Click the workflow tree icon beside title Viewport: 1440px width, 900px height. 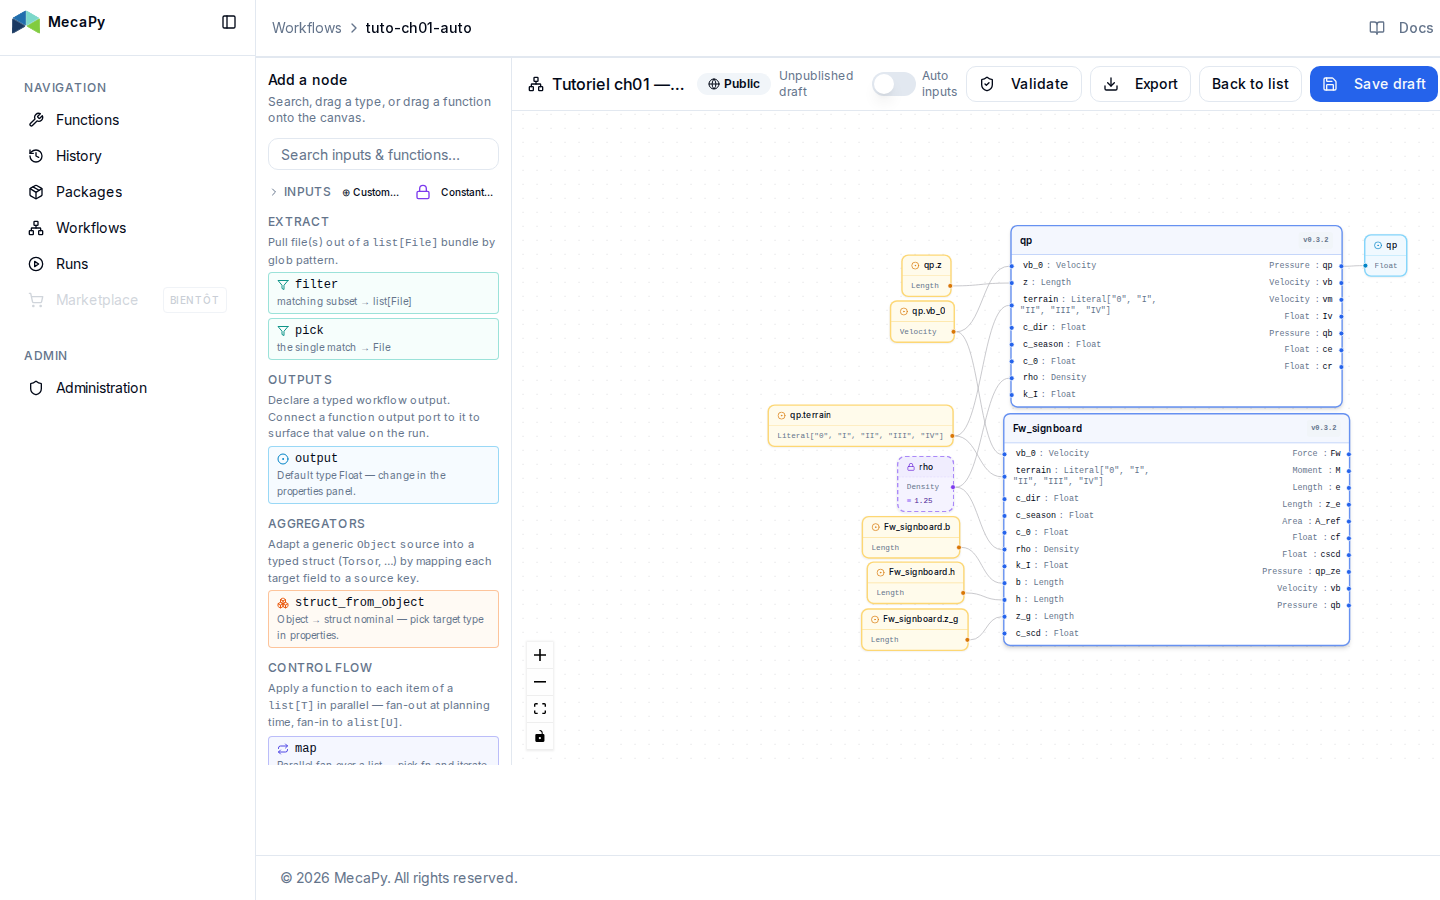pos(536,84)
